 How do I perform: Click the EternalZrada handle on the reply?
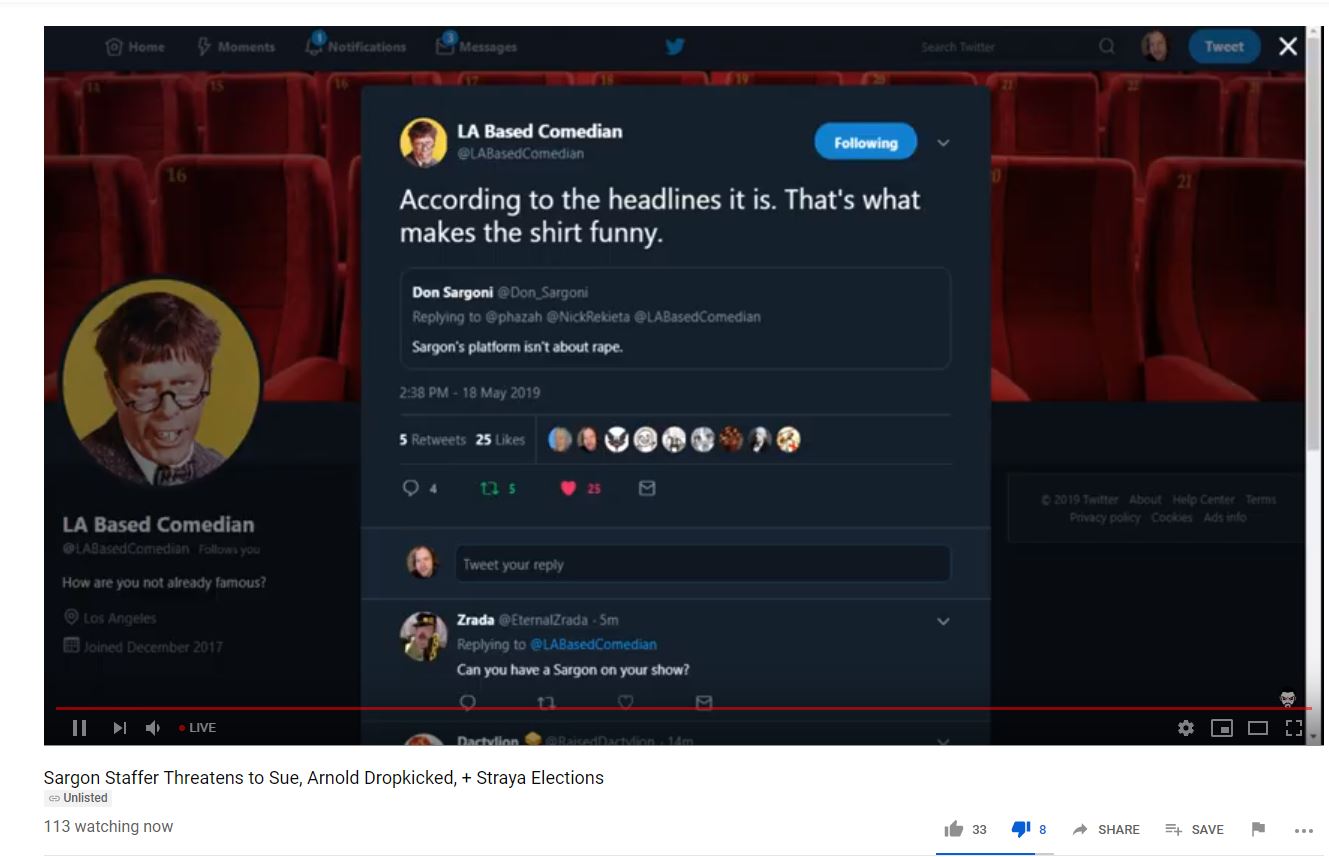546,620
